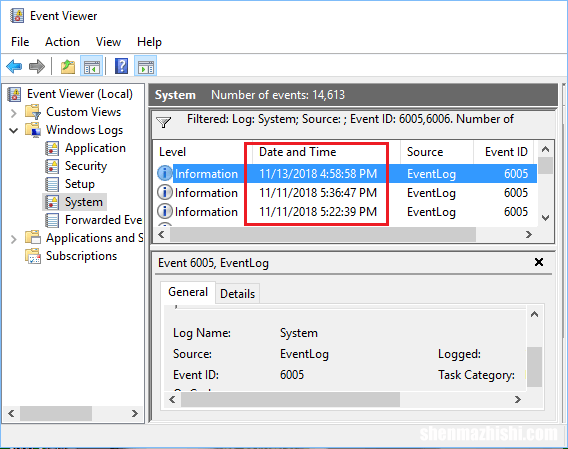This screenshot has width=568, height=449.
Task: Click the Up One Level folder icon
Action: [68, 67]
